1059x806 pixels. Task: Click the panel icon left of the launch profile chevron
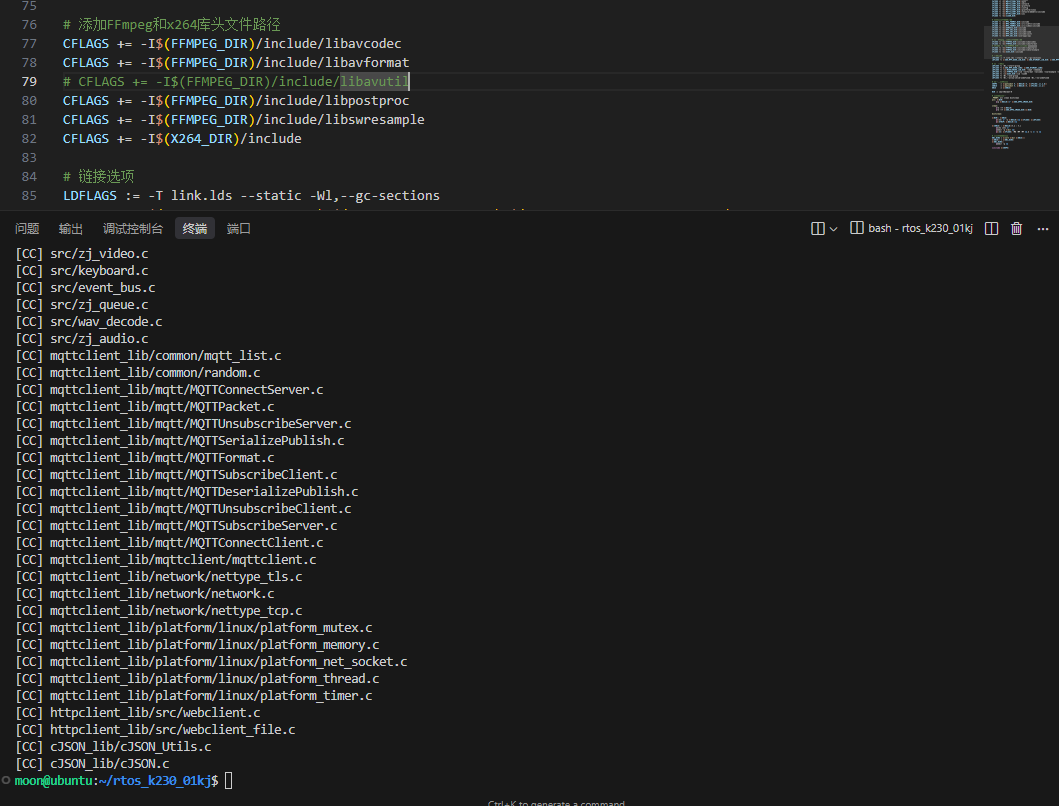coord(817,228)
